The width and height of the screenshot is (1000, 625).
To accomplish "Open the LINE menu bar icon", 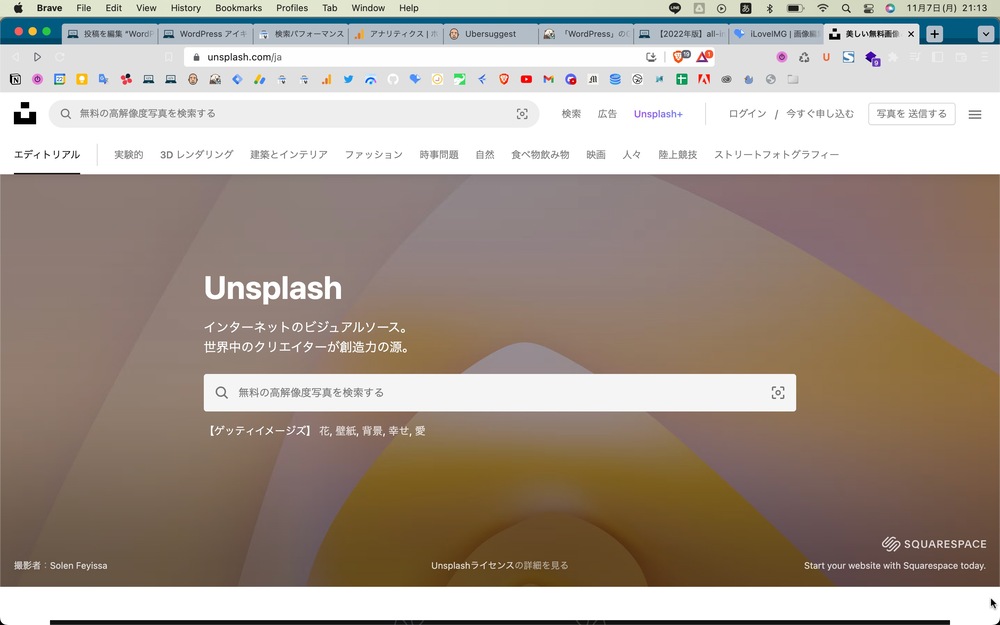I will click(x=675, y=8).
